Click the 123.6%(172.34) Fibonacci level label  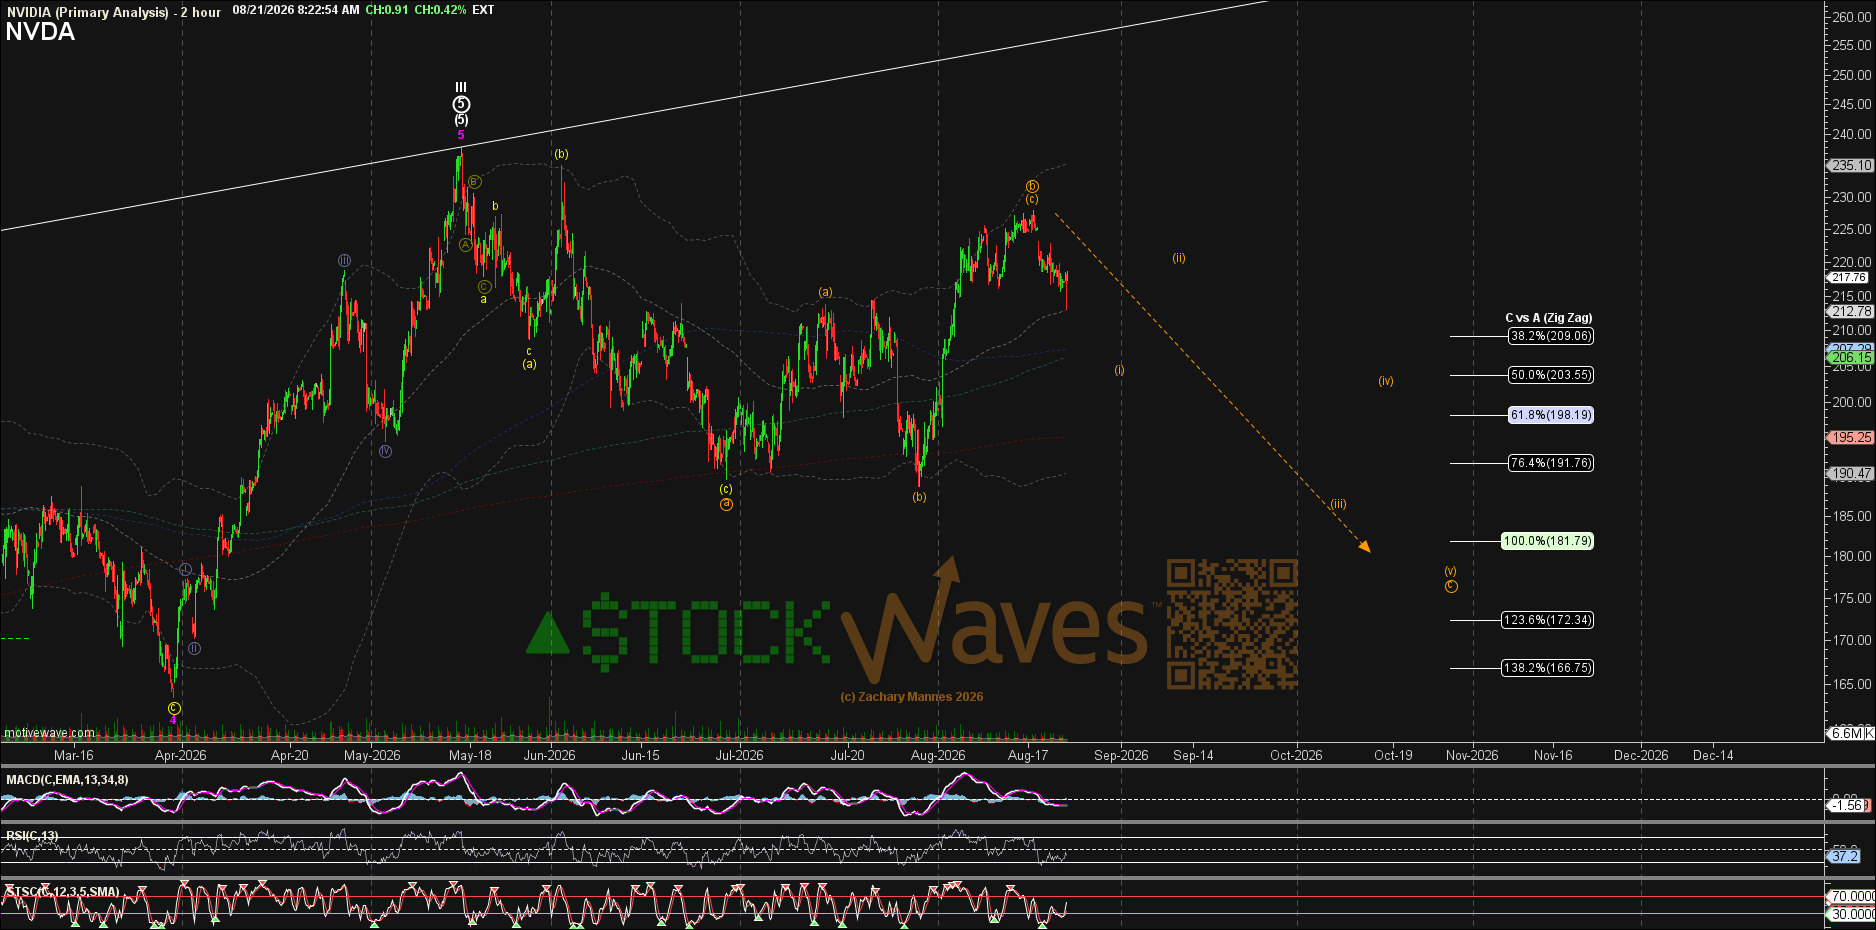(1548, 620)
